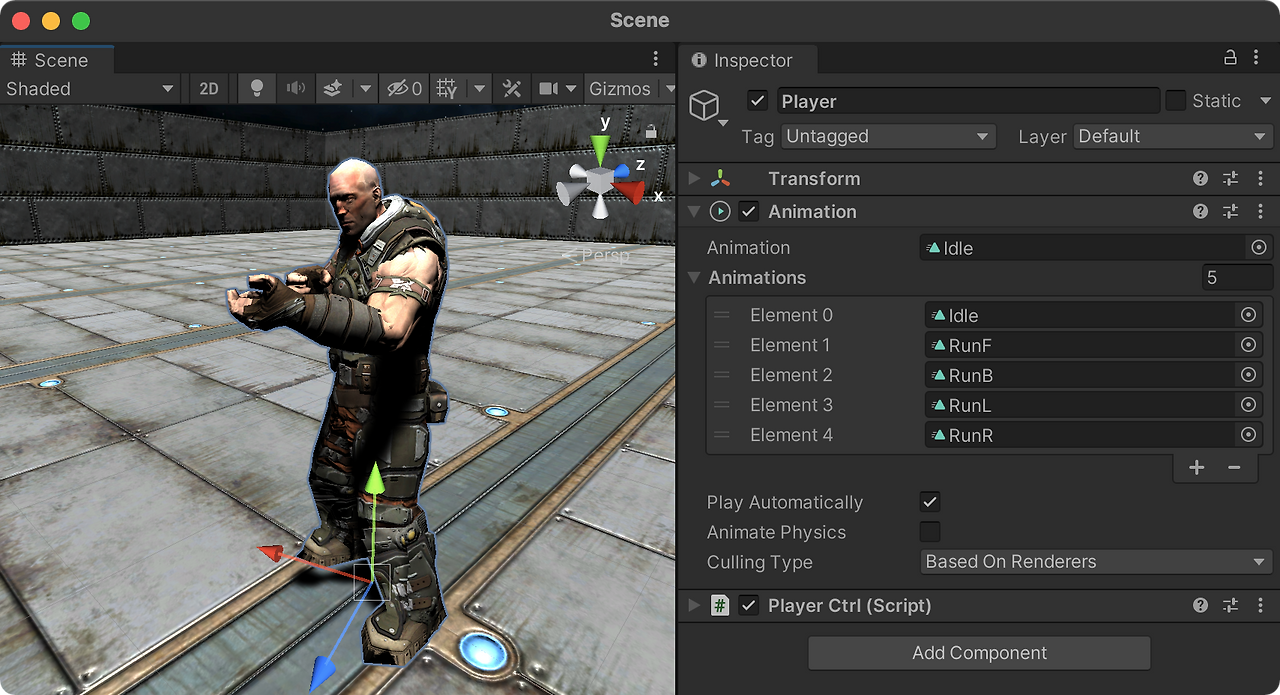Image resolution: width=1280 pixels, height=695 pixels.
Task: Click the Gizmos toggle button
Action: 620,88
